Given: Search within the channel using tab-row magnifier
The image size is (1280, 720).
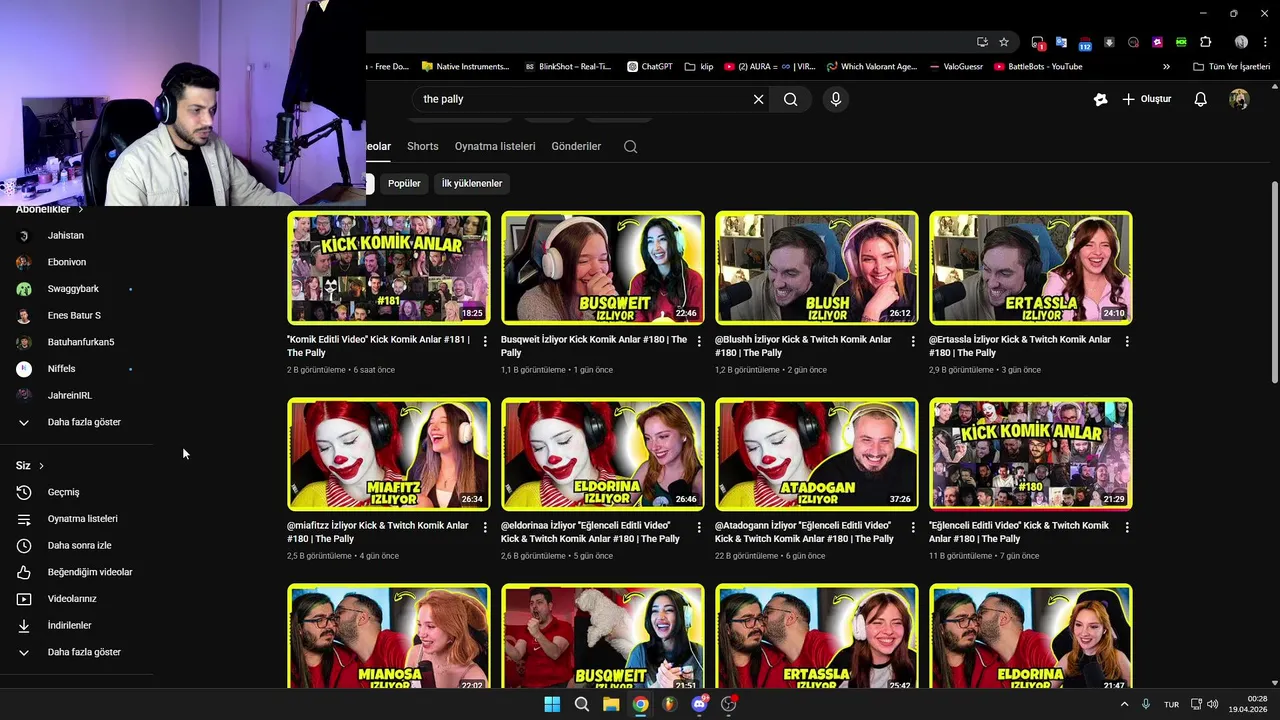Looking at the screenshot, I should coord(630,146).
